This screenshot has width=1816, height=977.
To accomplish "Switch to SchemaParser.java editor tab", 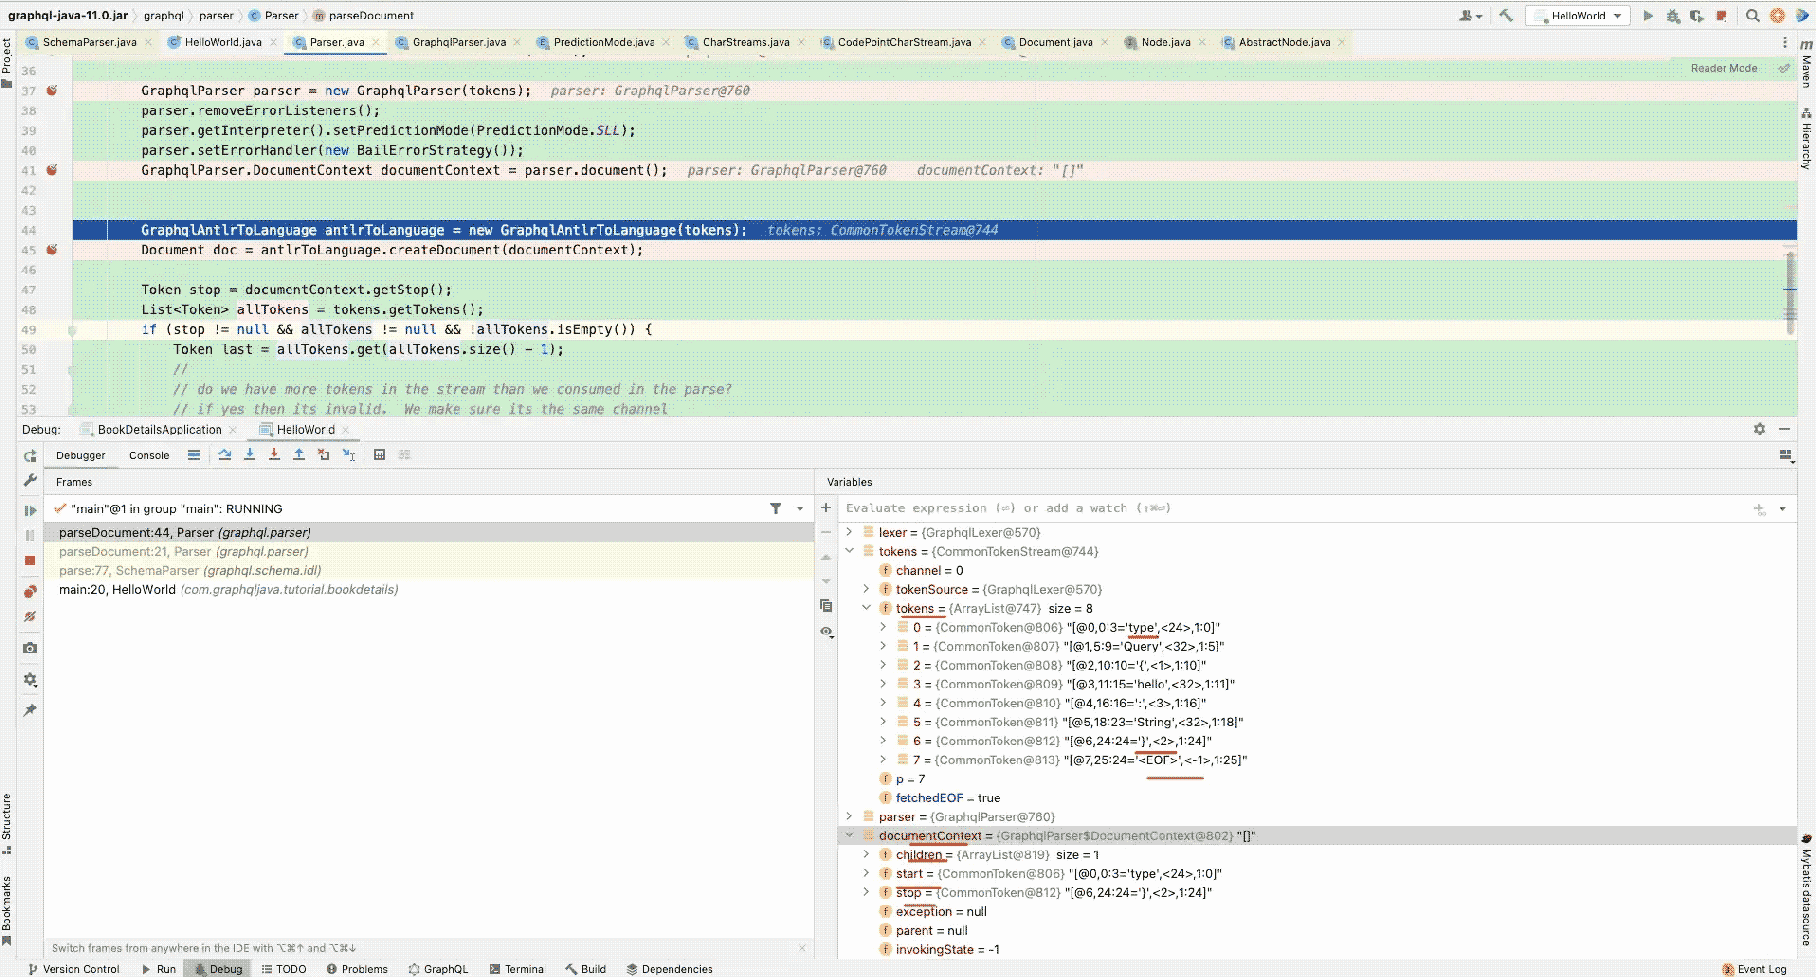I will click(x=89, y=42).
